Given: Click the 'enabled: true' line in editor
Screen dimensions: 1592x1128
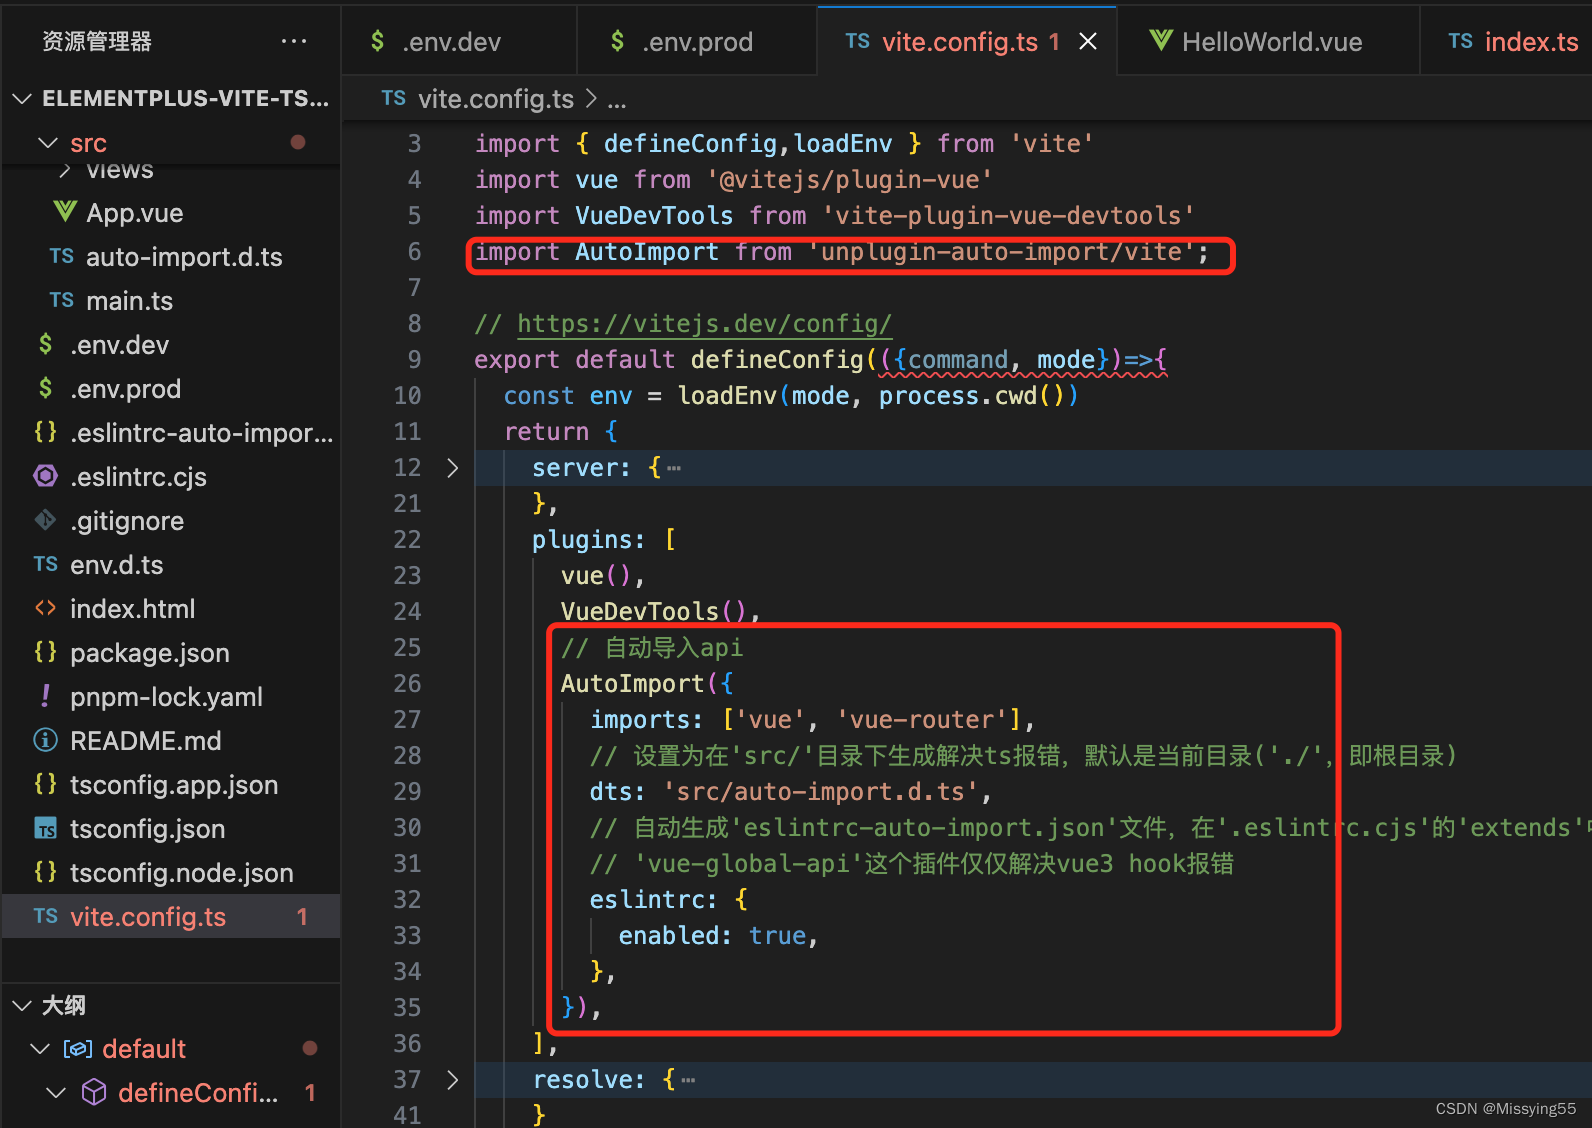Looking at the screenshot, I should [718, 936].
